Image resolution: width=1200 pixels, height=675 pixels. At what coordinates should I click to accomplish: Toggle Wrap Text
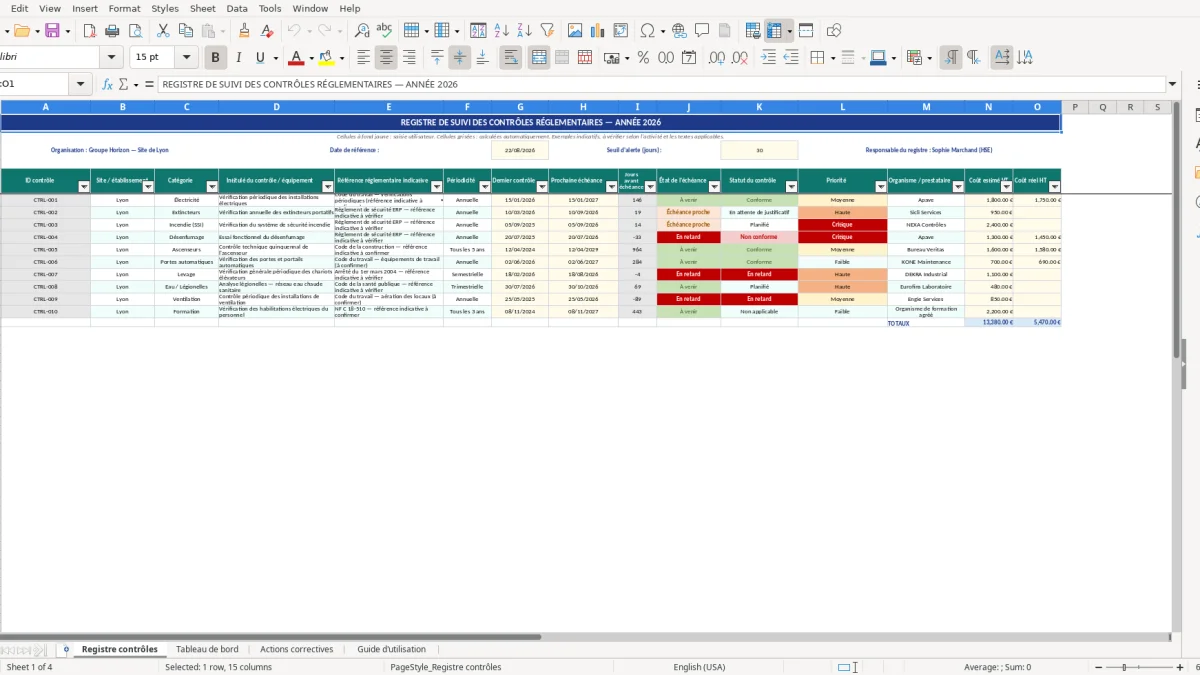point(511,58)
